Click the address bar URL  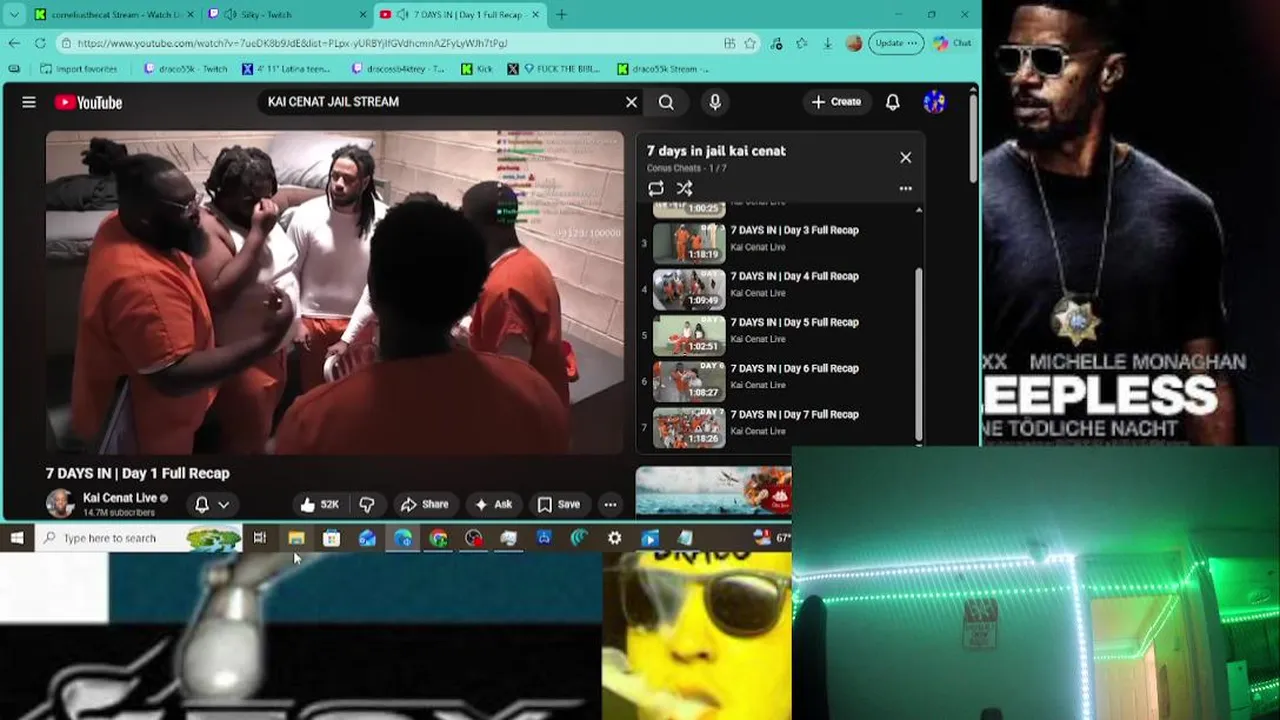coord(292,43)
